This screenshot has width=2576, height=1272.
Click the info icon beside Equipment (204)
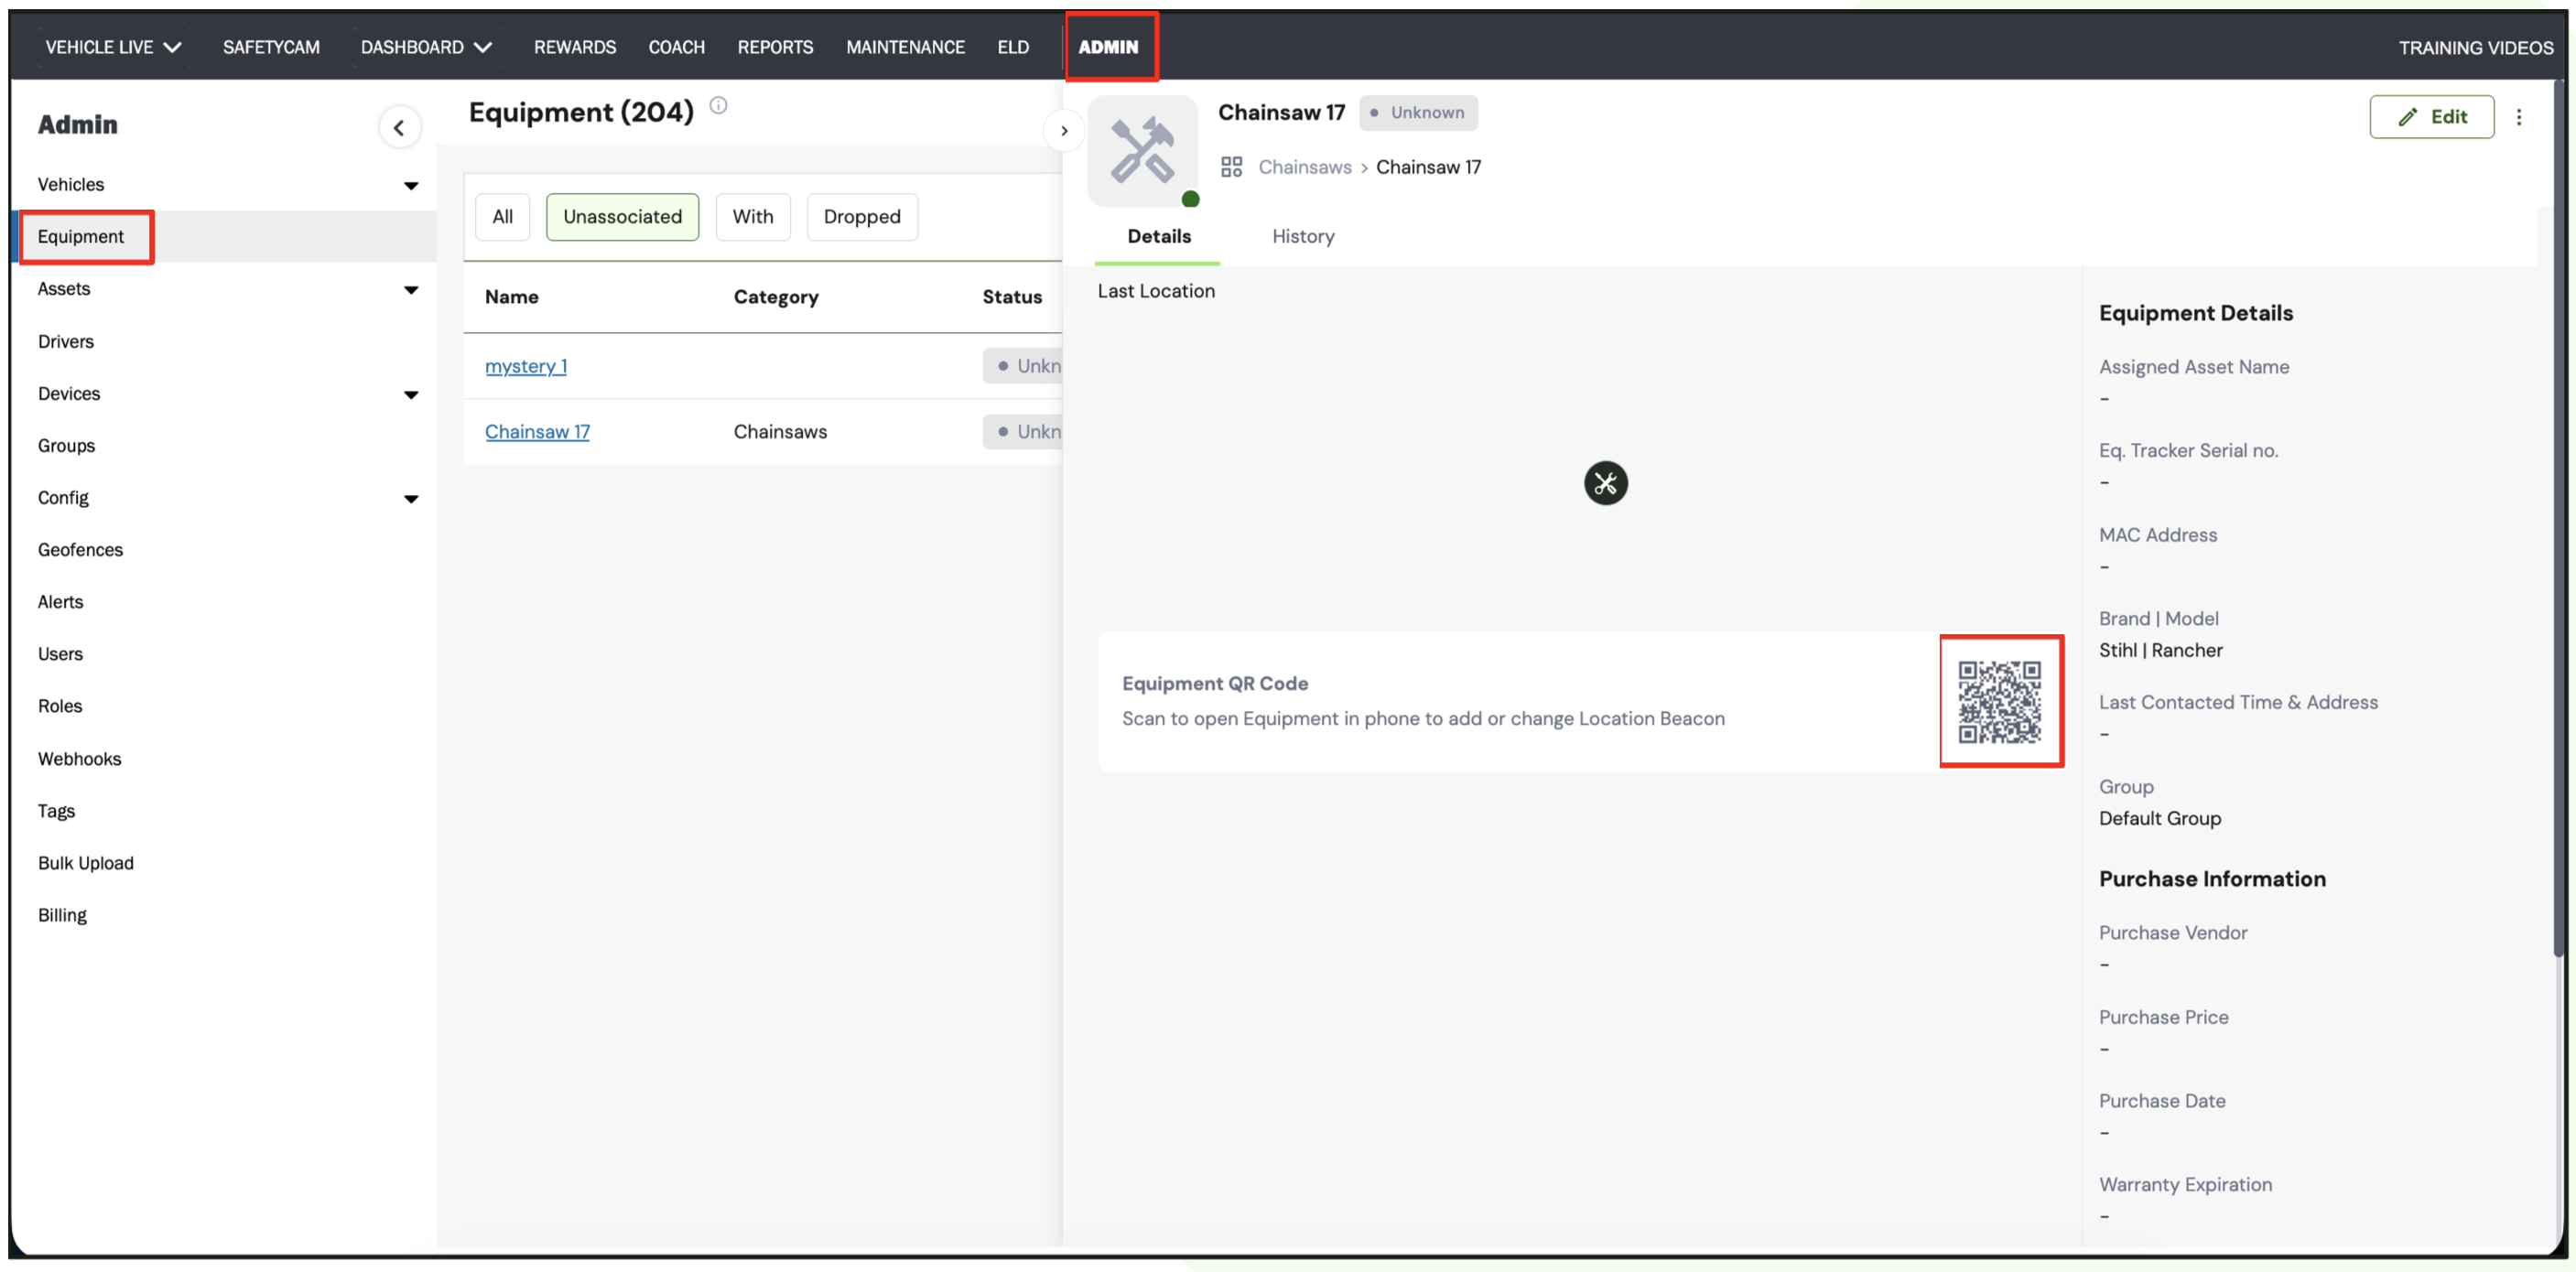[718, 105]
